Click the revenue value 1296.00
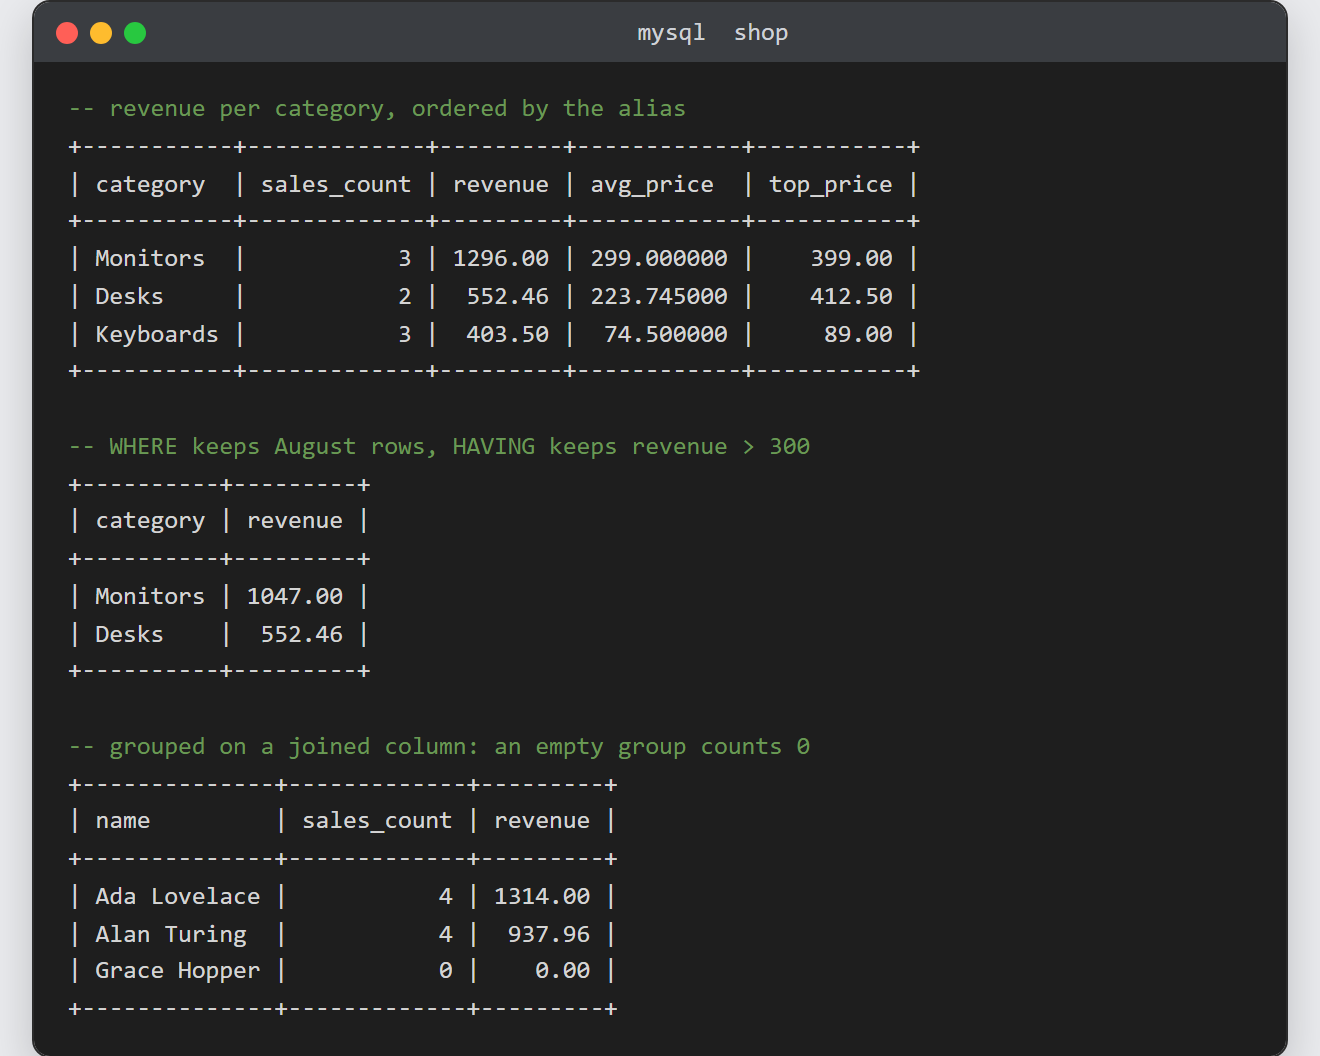Viewport: 1320px width, 1056px height. (x=501, y=259)
